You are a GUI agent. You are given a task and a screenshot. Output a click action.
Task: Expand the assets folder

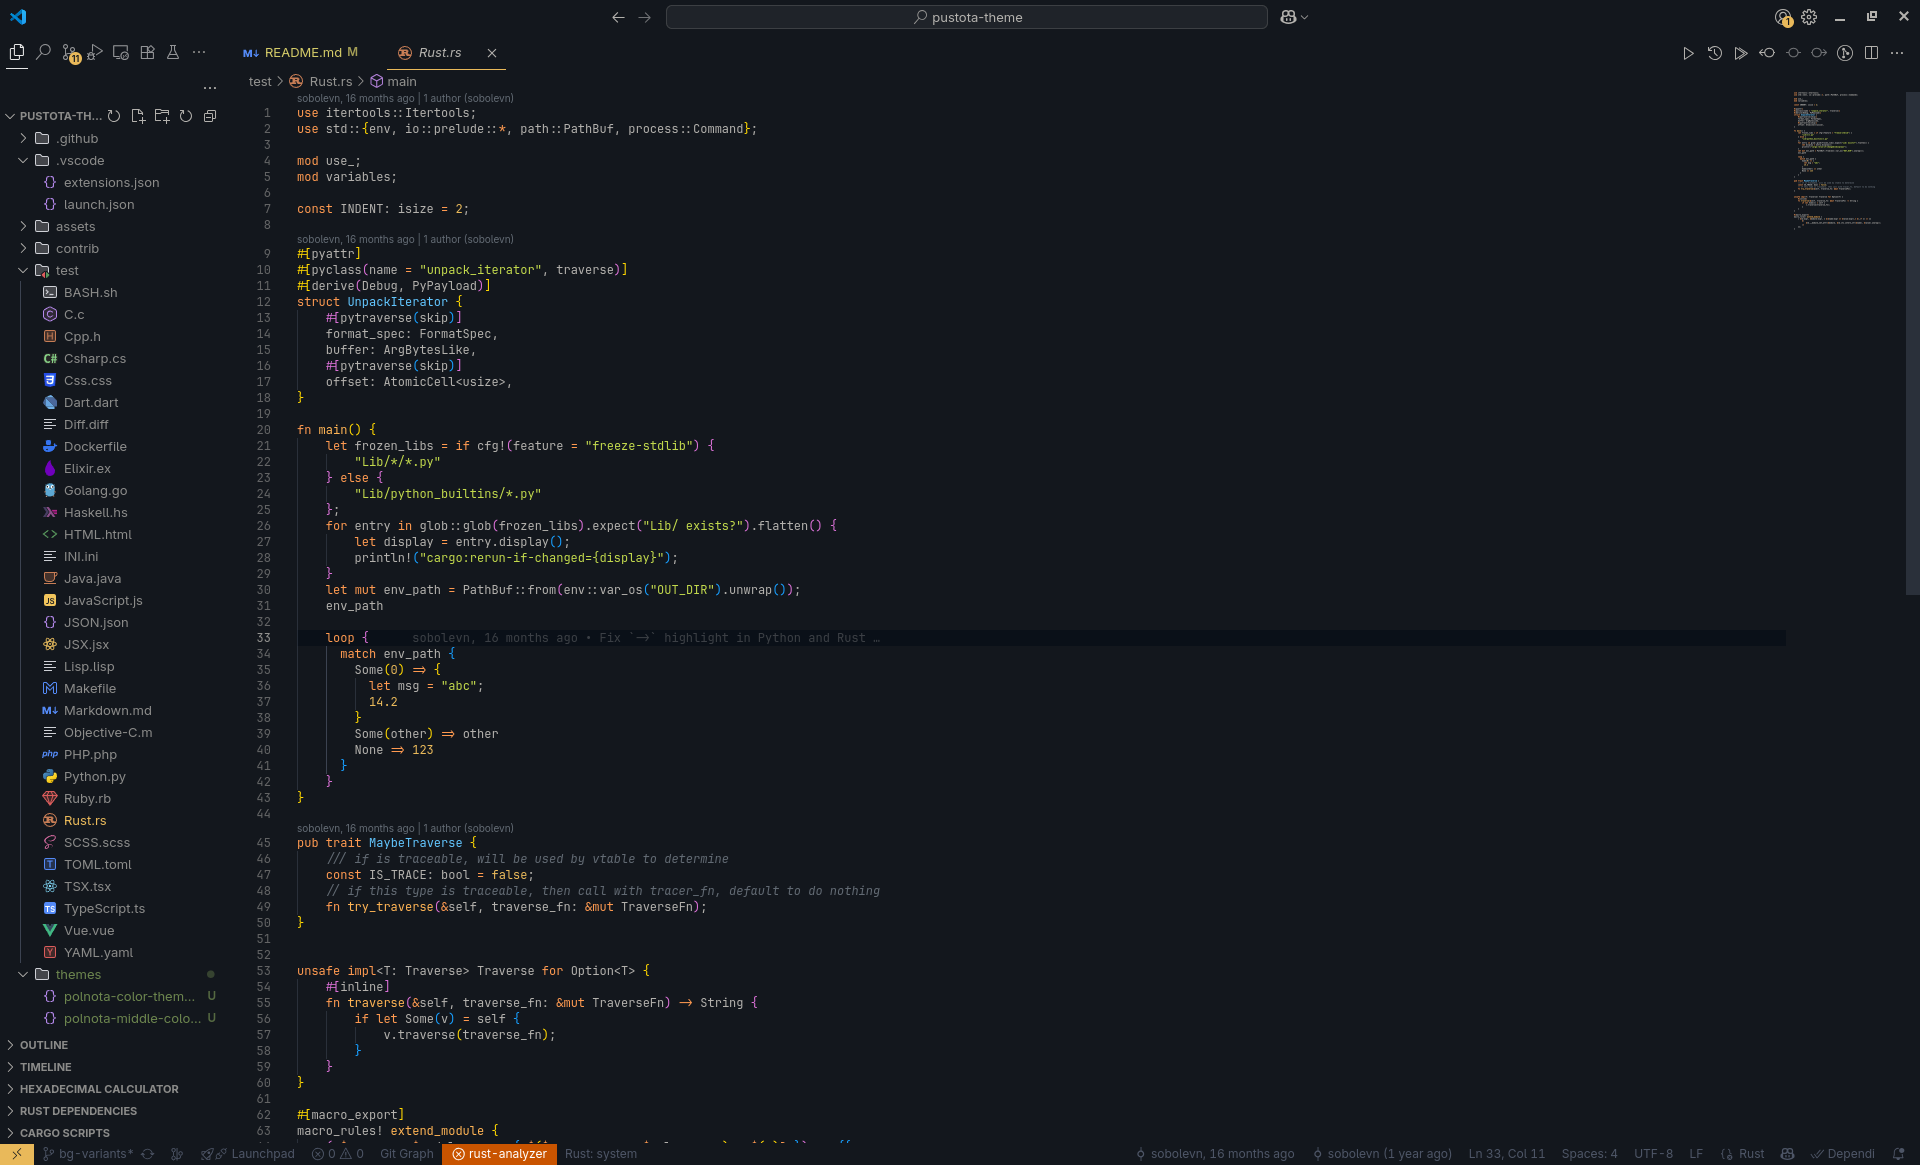(23, 227)
